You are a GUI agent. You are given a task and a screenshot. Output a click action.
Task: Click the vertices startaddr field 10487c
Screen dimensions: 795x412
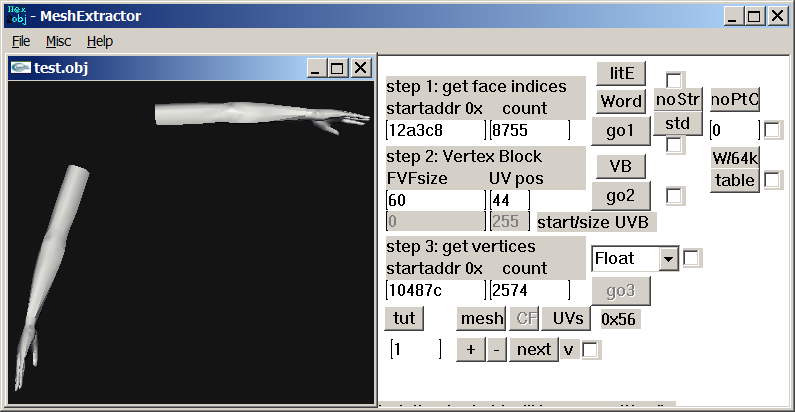click(x=436, y=290)
